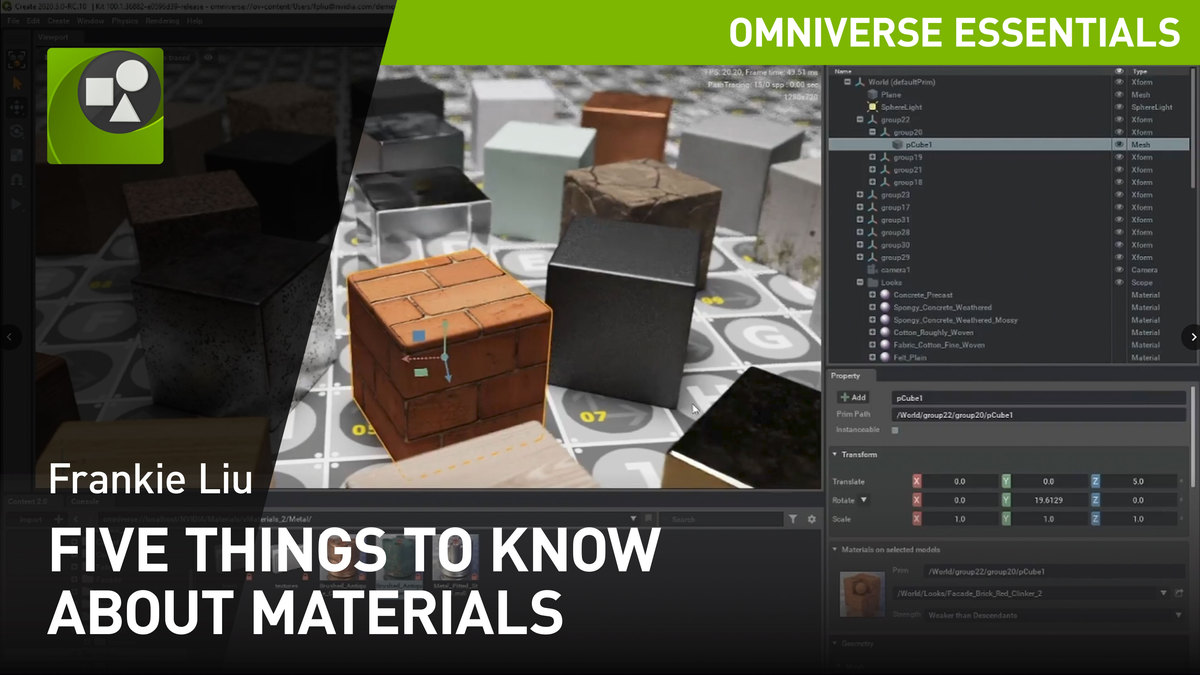This screenshot has height=675, width=1200.
Task: Collapse the Looks folder node
Action: pos(860,282)
